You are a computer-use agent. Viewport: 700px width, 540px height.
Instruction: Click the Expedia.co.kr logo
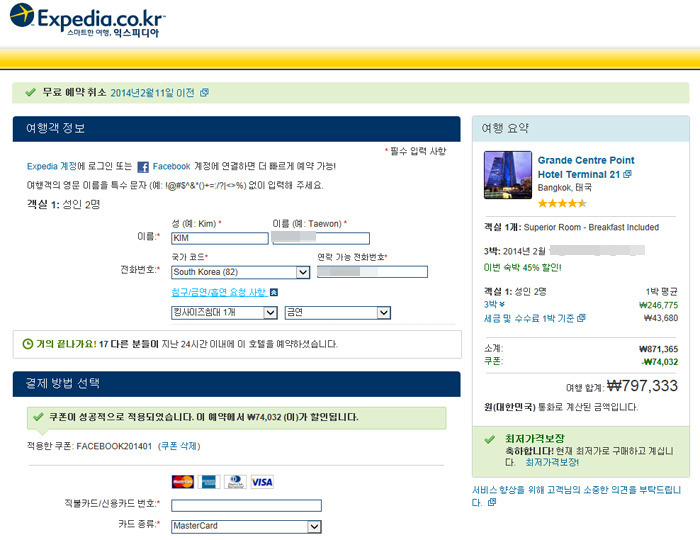(88, 20)
